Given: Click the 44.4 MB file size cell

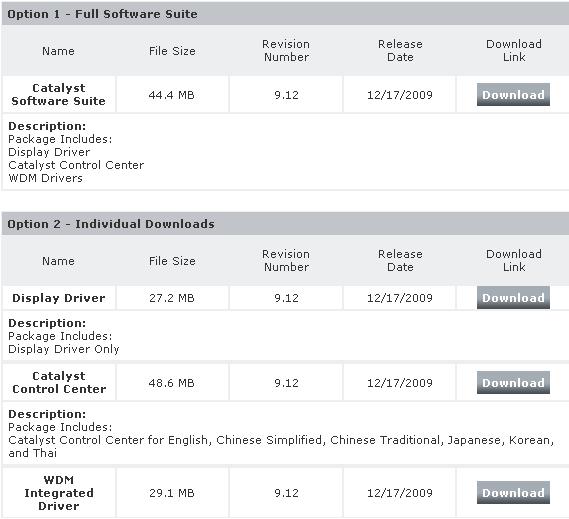Looking at the screenshot, I should (x=172, y=95).
